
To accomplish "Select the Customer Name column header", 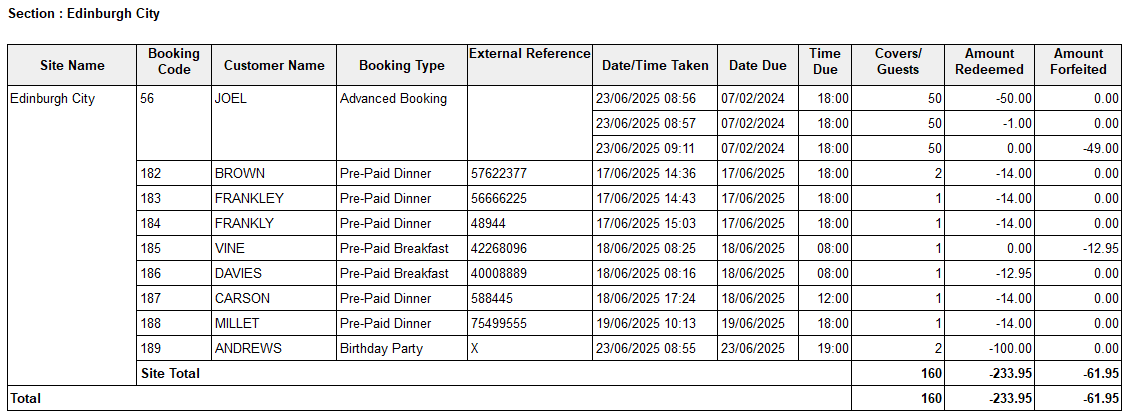I will [274, 66].
